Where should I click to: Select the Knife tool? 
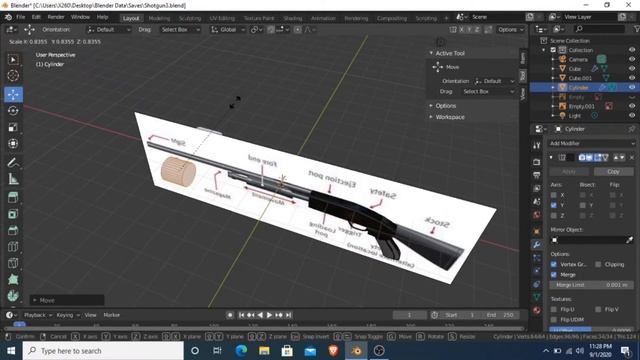click(13, 263)
